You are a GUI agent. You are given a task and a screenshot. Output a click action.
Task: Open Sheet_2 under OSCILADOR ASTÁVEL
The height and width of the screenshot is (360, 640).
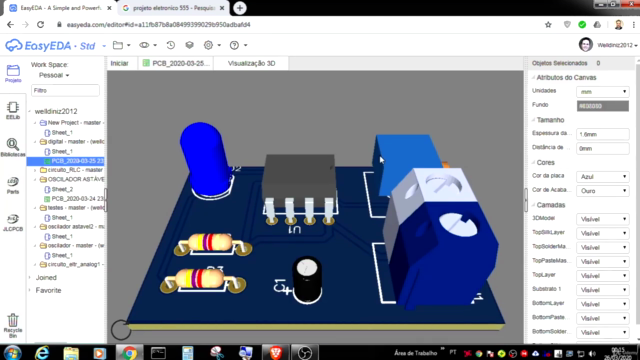62,189
